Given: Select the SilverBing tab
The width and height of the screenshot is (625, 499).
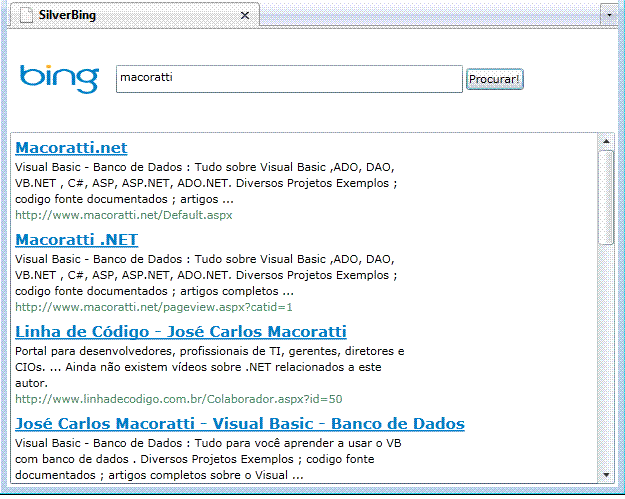Looking at the screenshot, I should (x=135, y=15).
